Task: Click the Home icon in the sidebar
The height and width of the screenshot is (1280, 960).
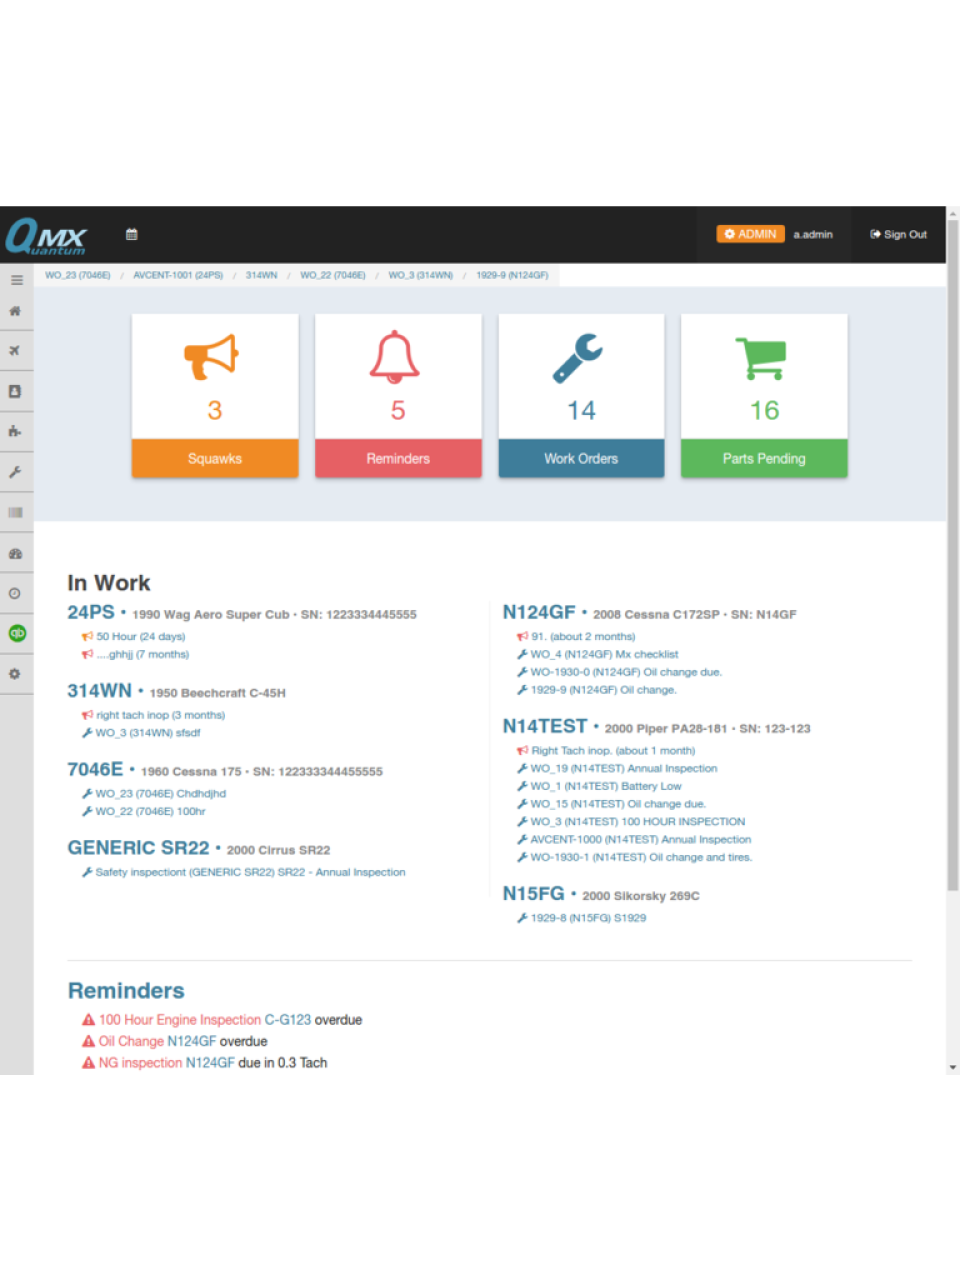Action: pyautogui.click(x=16, y=311)
